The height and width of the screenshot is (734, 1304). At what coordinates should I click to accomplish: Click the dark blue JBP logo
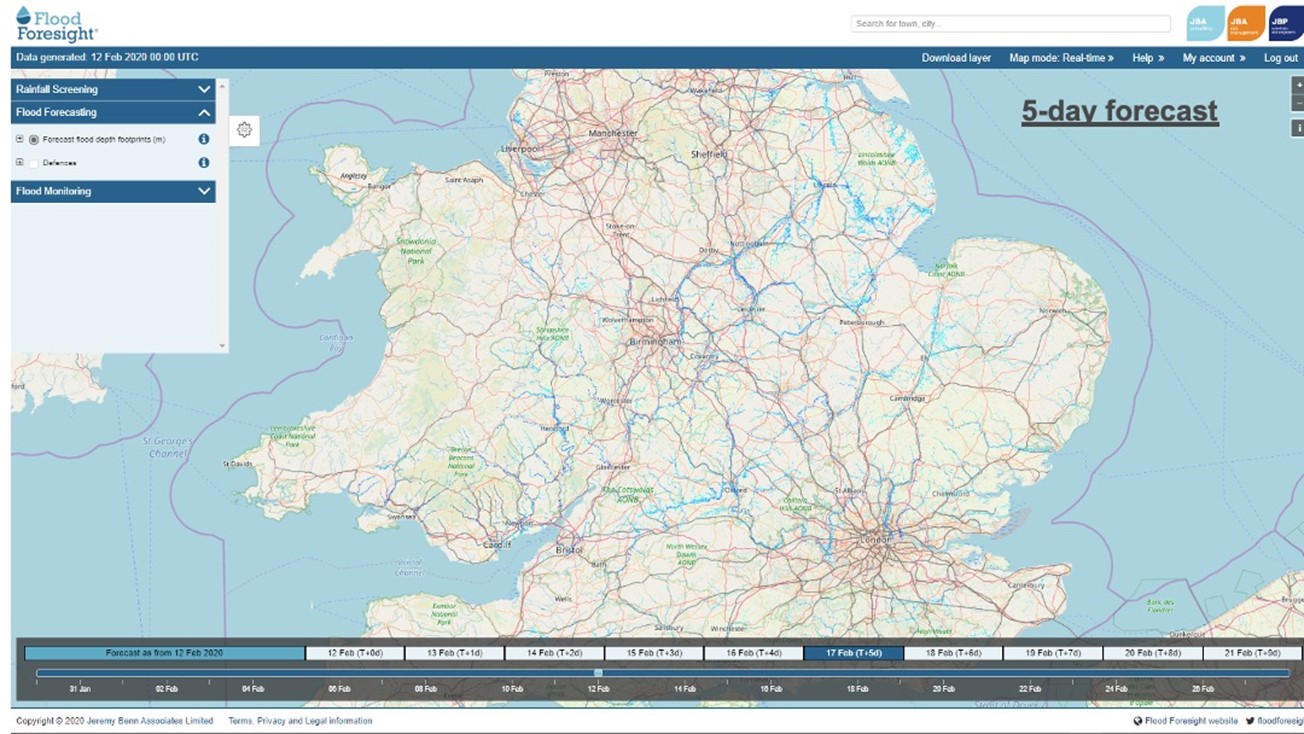click(x=1284, y=24)
